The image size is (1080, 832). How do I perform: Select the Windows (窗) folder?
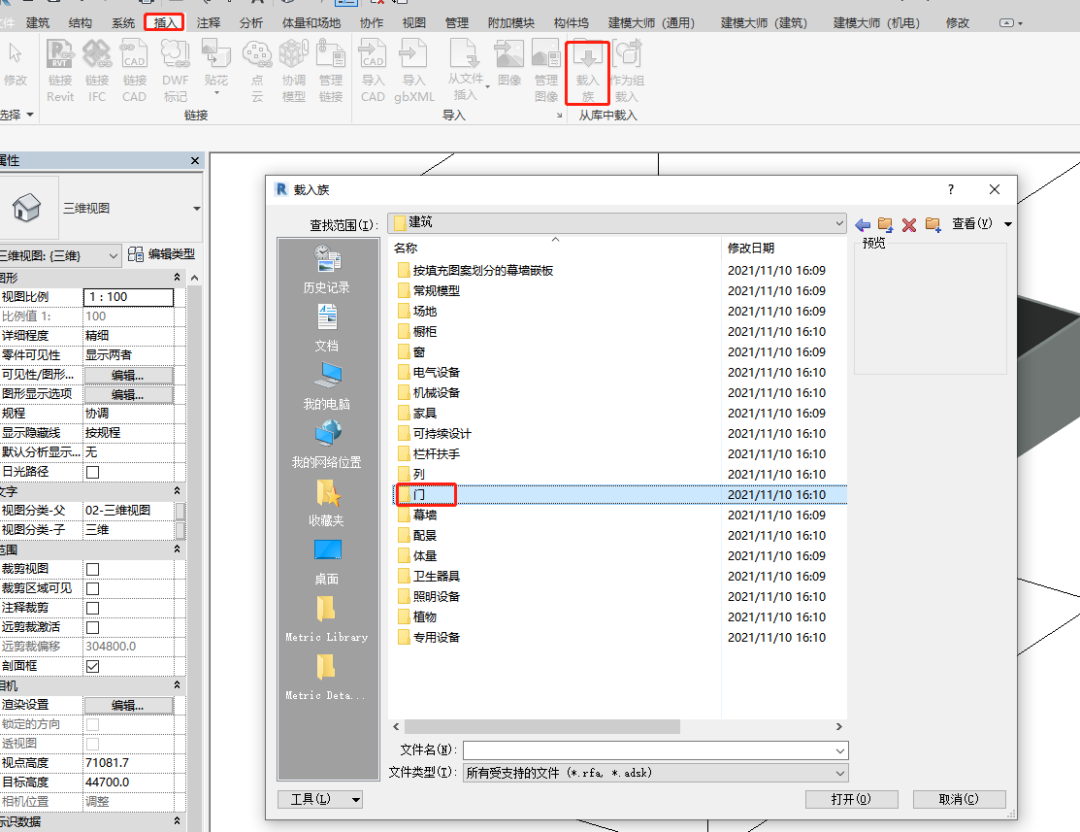click(419, 353)
